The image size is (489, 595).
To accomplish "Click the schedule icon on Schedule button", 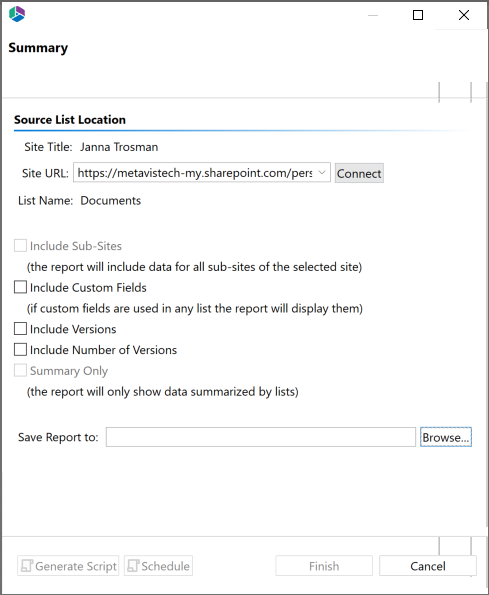I will (x=133, y=566).
